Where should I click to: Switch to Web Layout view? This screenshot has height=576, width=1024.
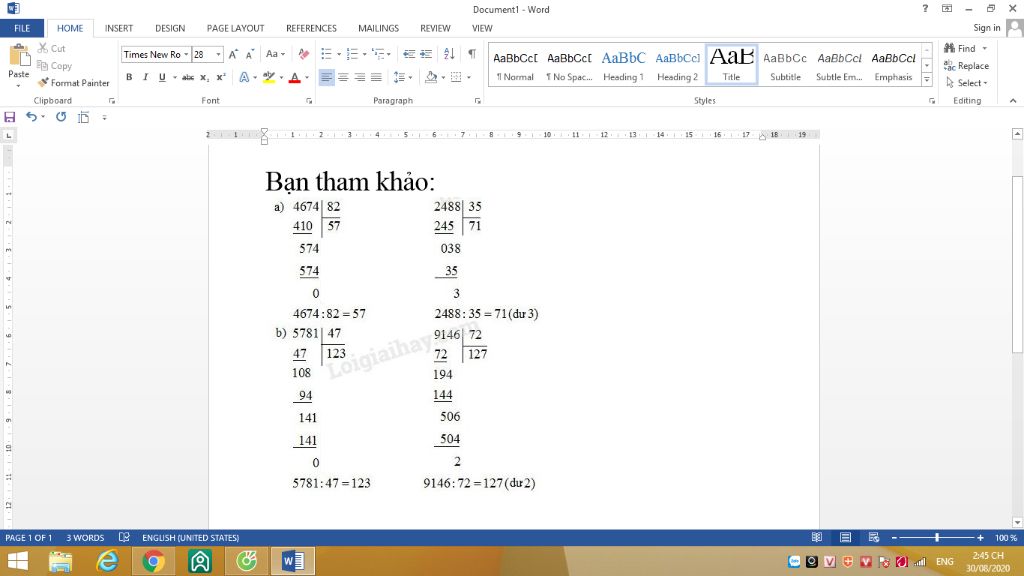coord(874,537)
